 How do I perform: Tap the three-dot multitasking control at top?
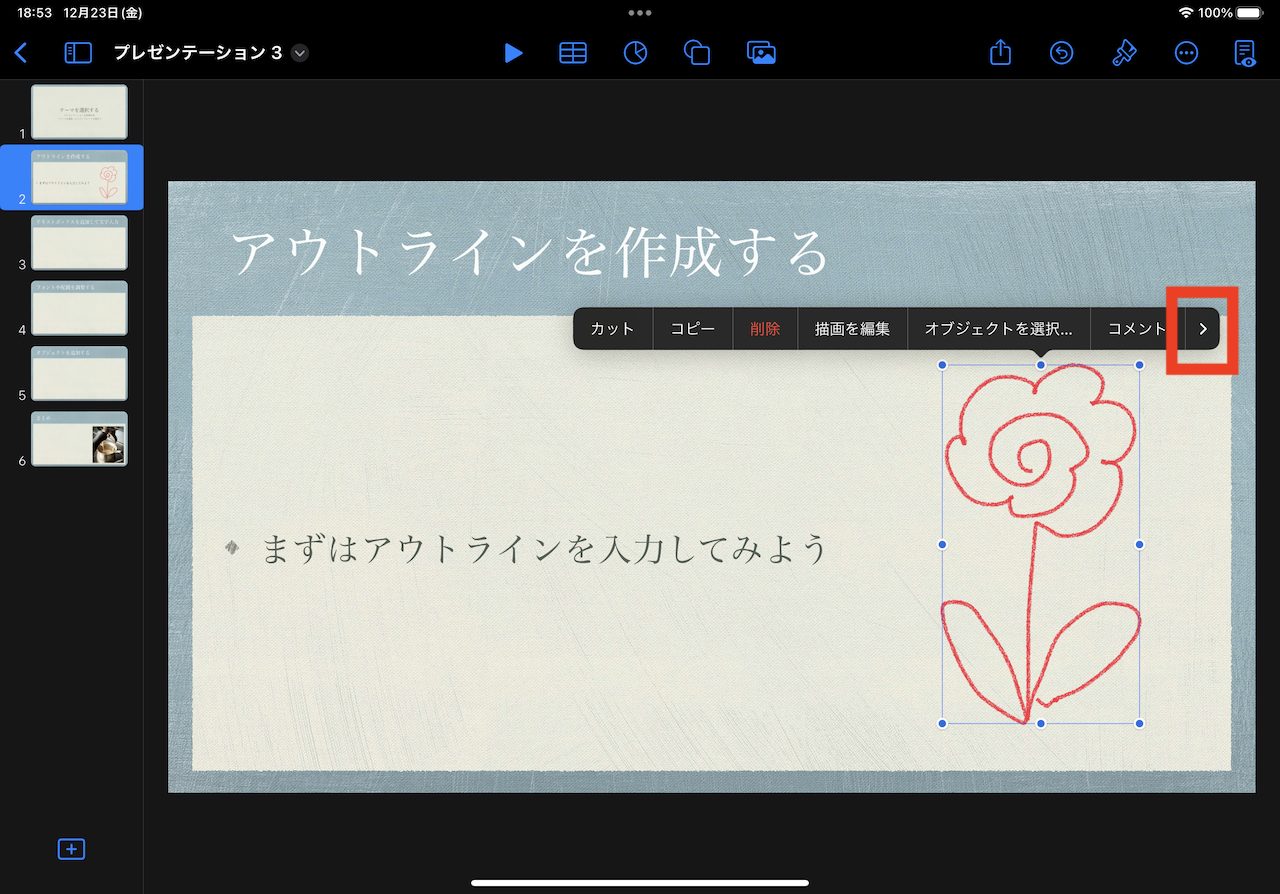[640, 13]
